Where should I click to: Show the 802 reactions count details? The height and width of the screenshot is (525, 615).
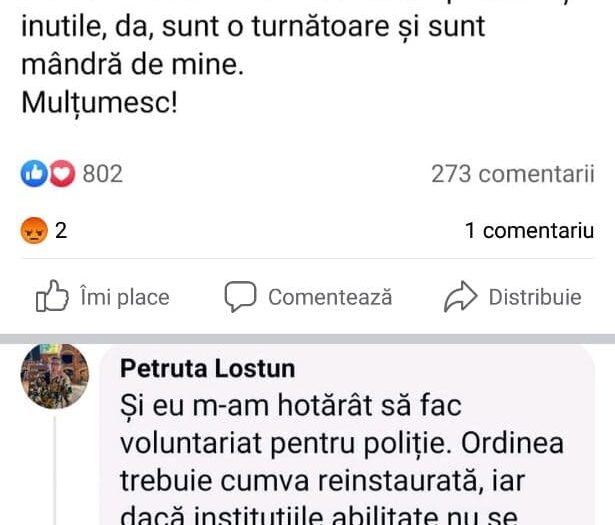click(x=102, y=174)
